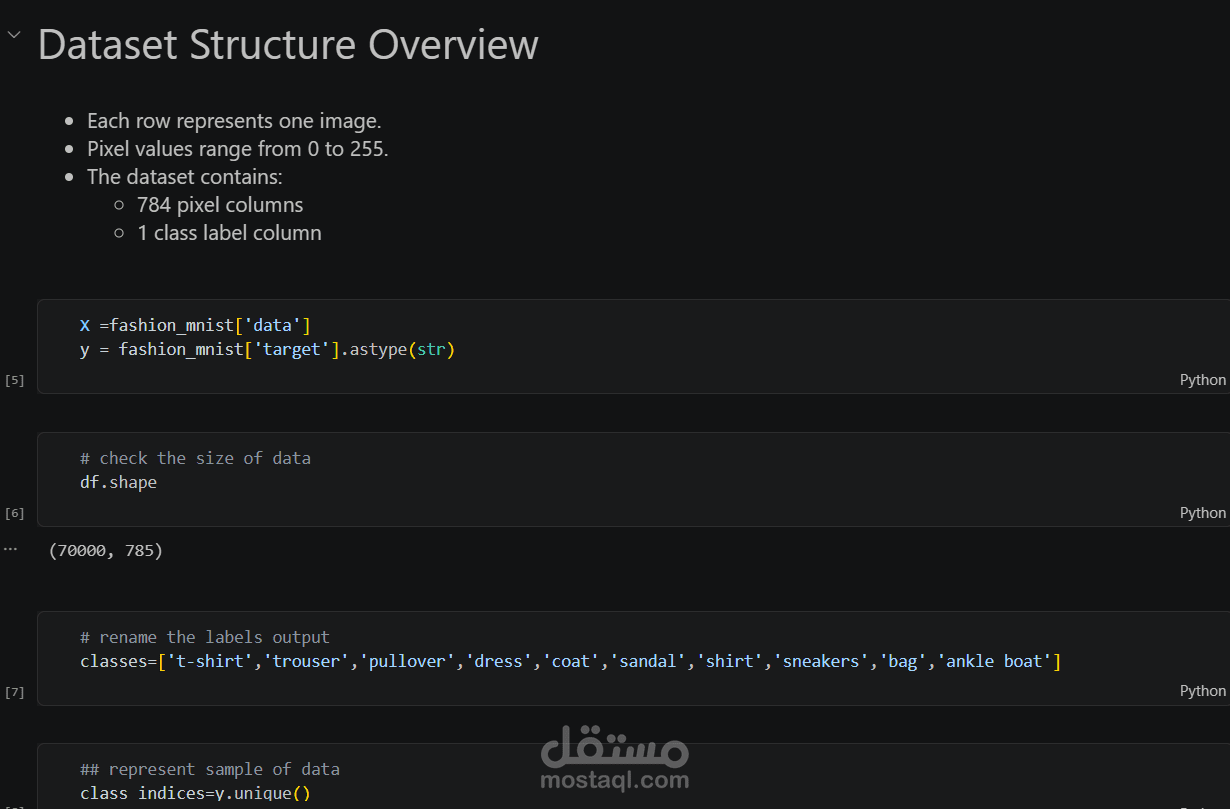Click the comment '# rename the labels output'
This screenshot has width=1230, height=809.
coord(205,637)
